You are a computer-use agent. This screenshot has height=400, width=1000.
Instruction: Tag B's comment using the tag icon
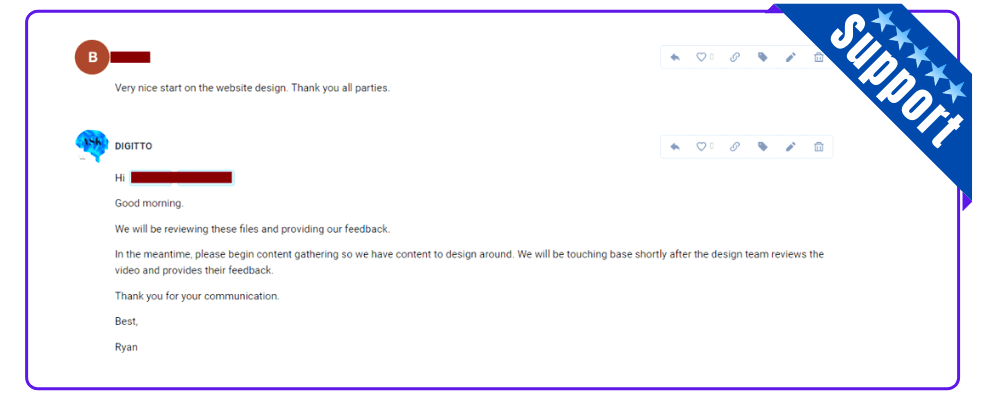pyautogui.click(x=763, y=57)
